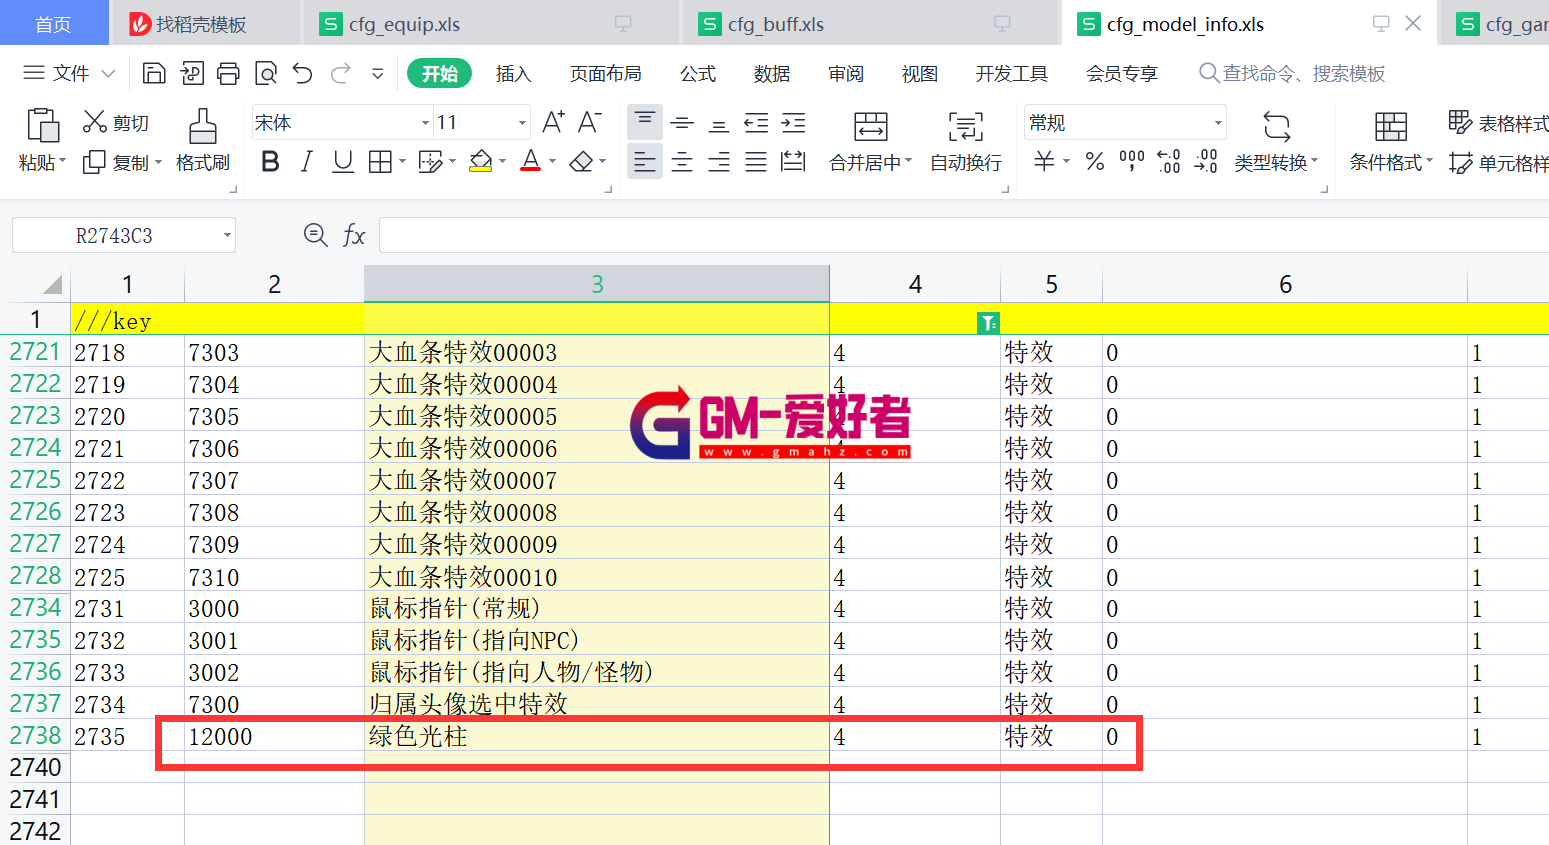Expand the number format dropdown (常规)
Screen dimensions: 1549x845
(x=1218, y=123)
